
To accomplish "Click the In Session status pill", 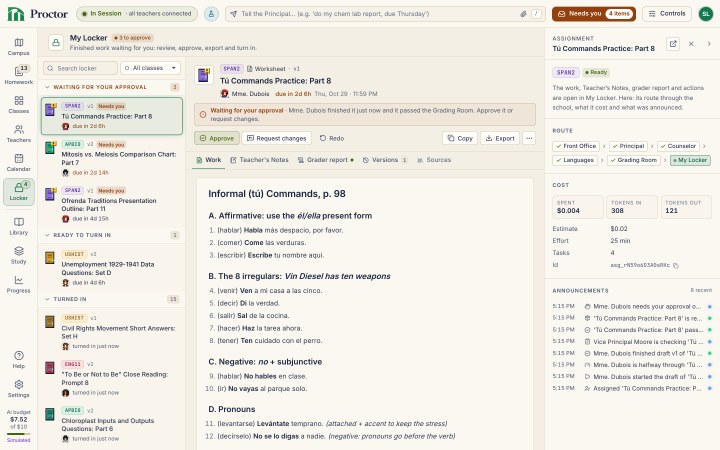I will (x=137, y=14).
